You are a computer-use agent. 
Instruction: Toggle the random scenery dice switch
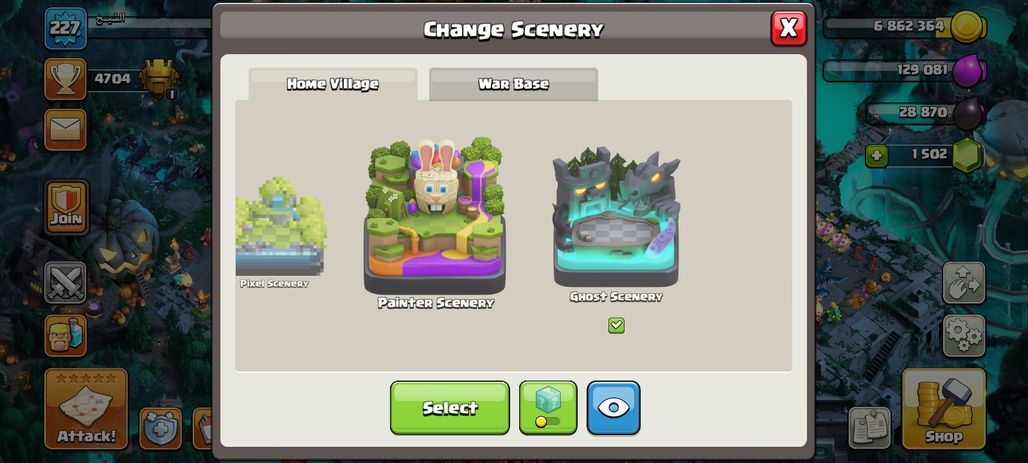pos(548,407)
